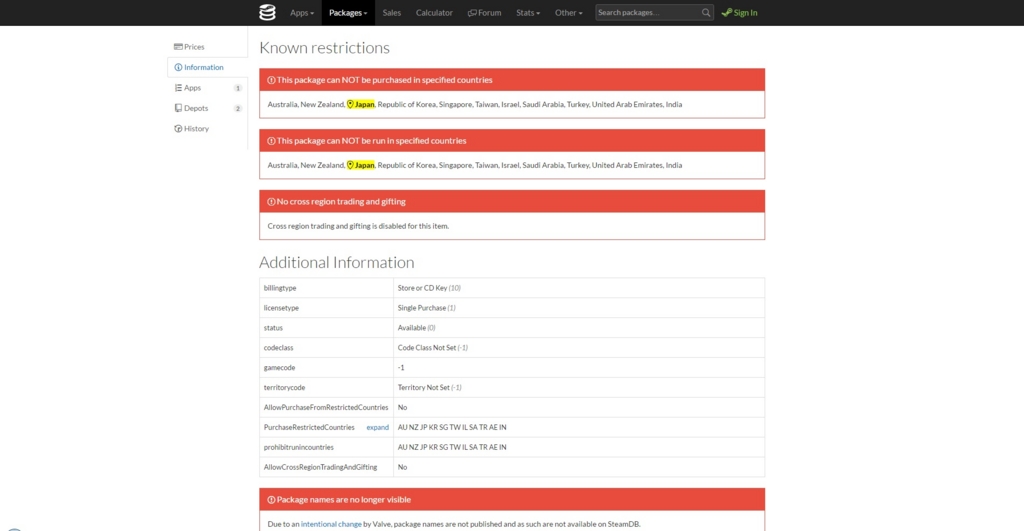
Task: Click 'No cross region trading and gifting' header
Action: click(512, 201)
